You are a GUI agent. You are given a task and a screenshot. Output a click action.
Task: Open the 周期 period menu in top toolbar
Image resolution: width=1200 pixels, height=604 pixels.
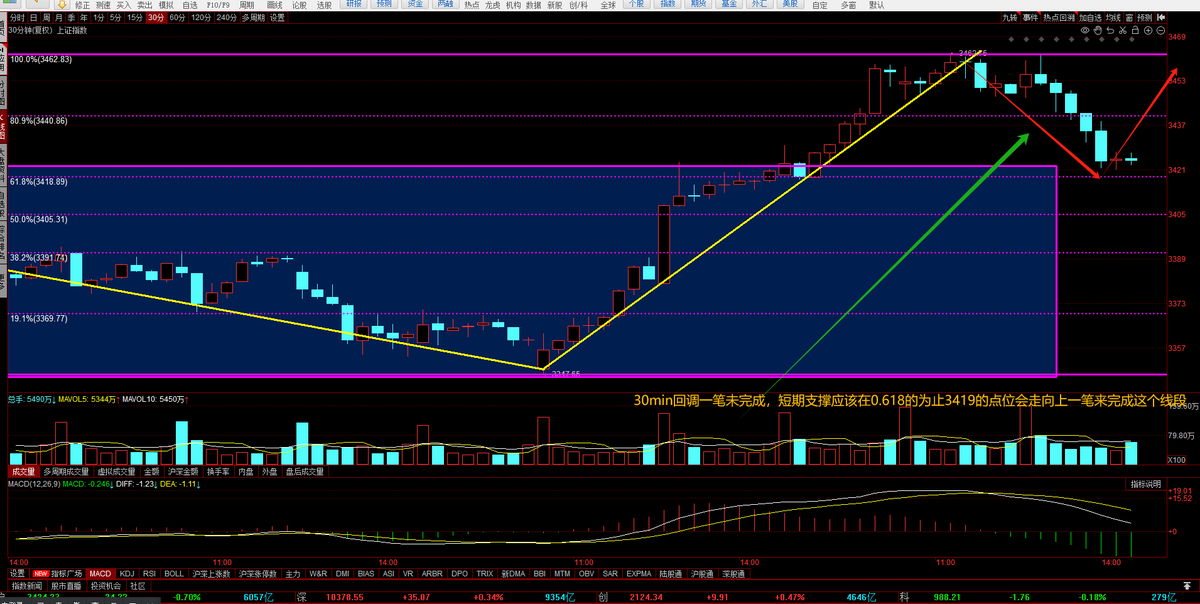click(246, 5)
